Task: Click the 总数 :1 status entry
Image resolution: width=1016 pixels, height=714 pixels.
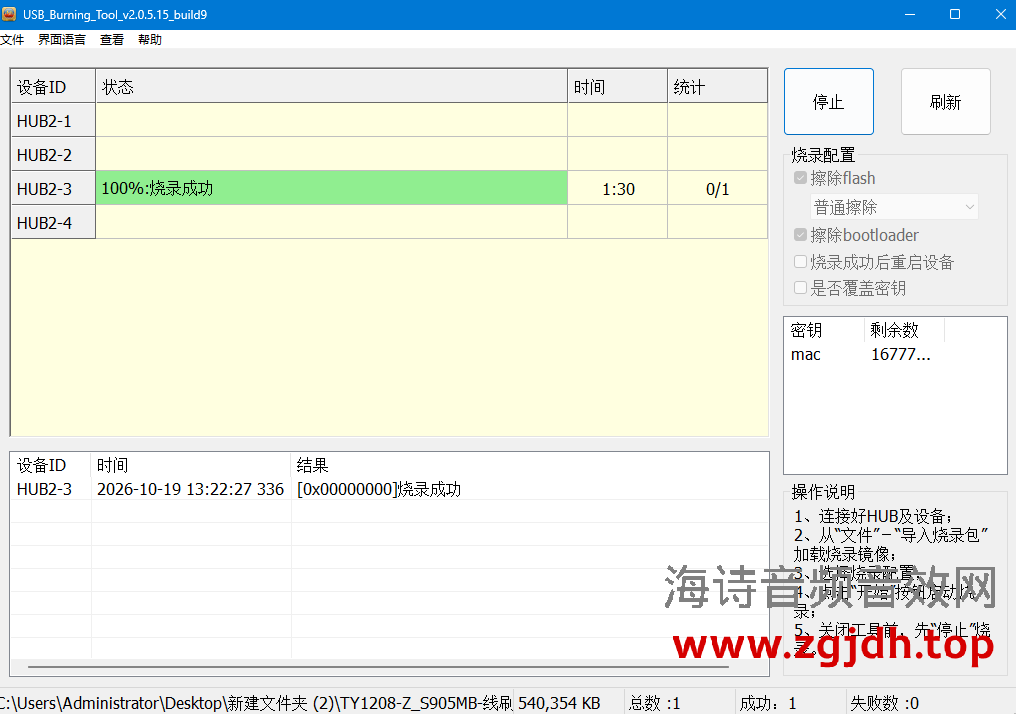Action: click(x=654, y=703)
